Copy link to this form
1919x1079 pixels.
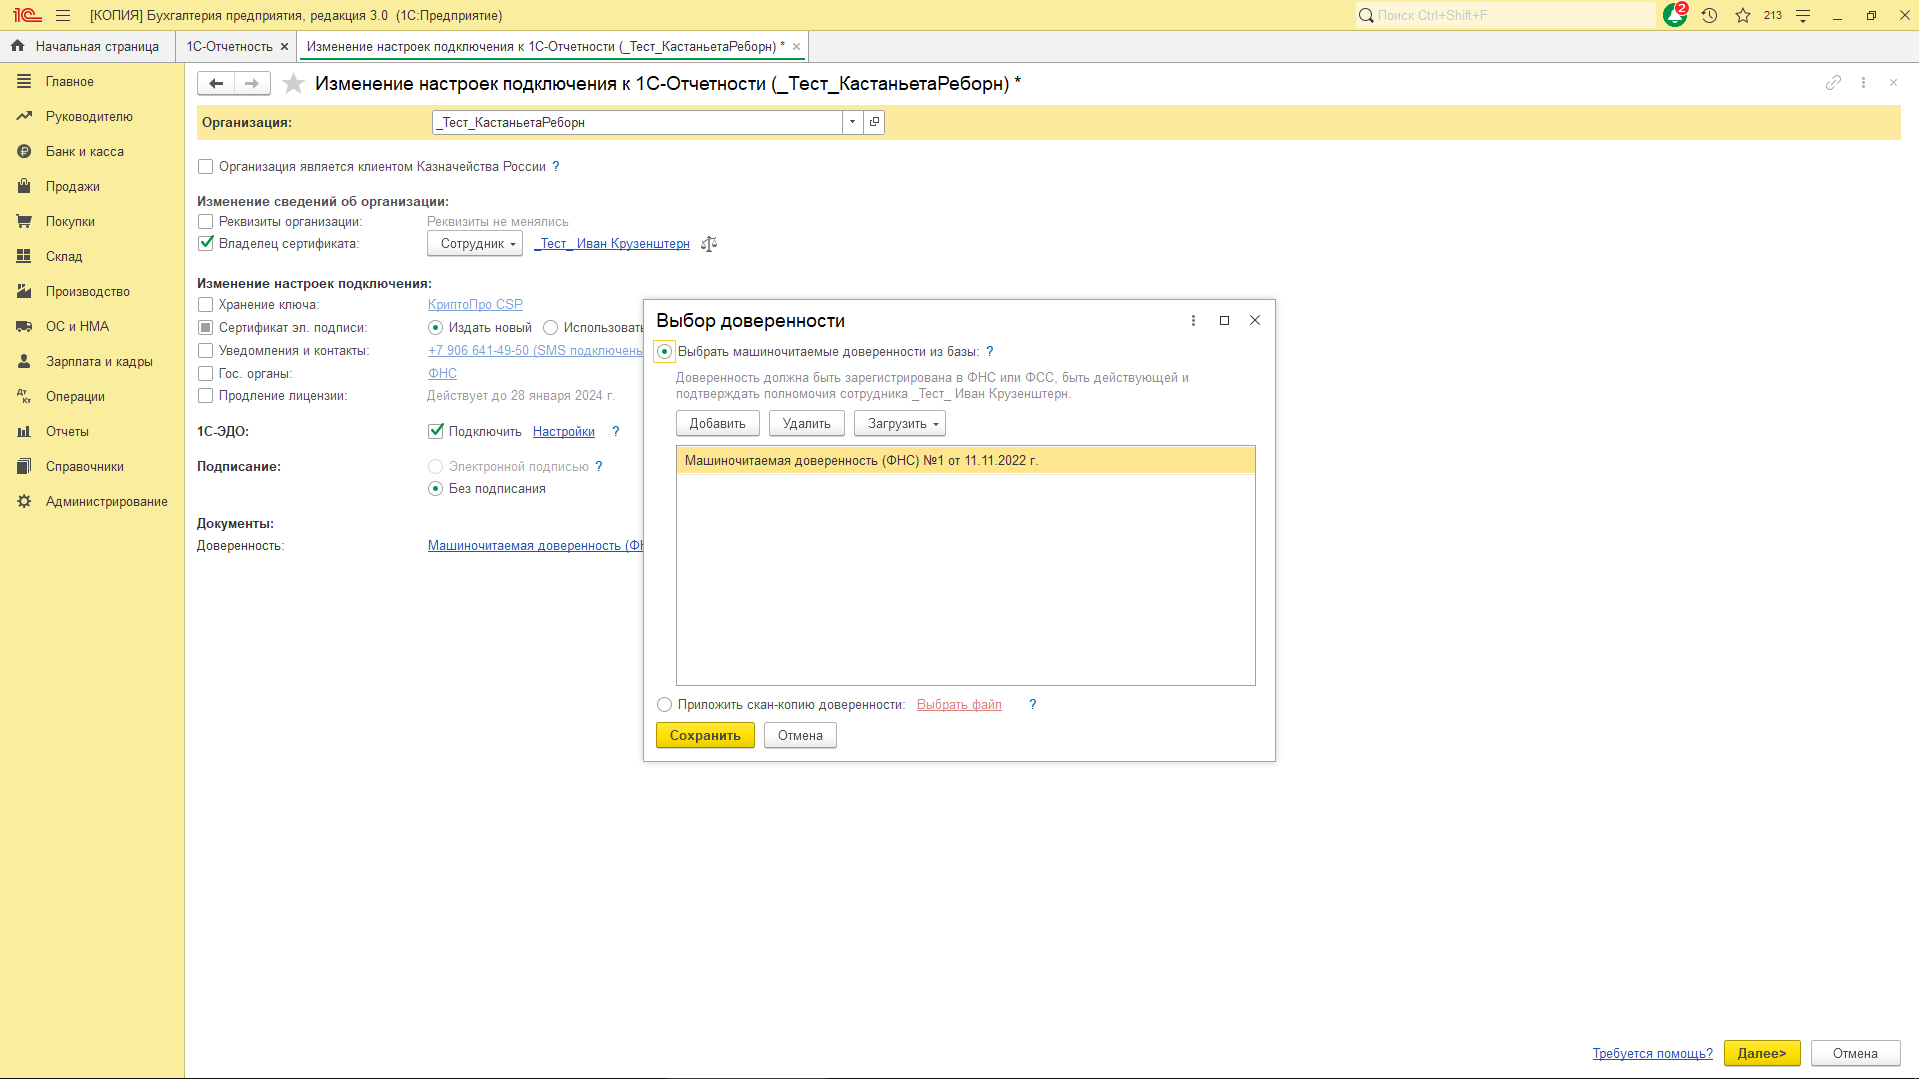1833,83
